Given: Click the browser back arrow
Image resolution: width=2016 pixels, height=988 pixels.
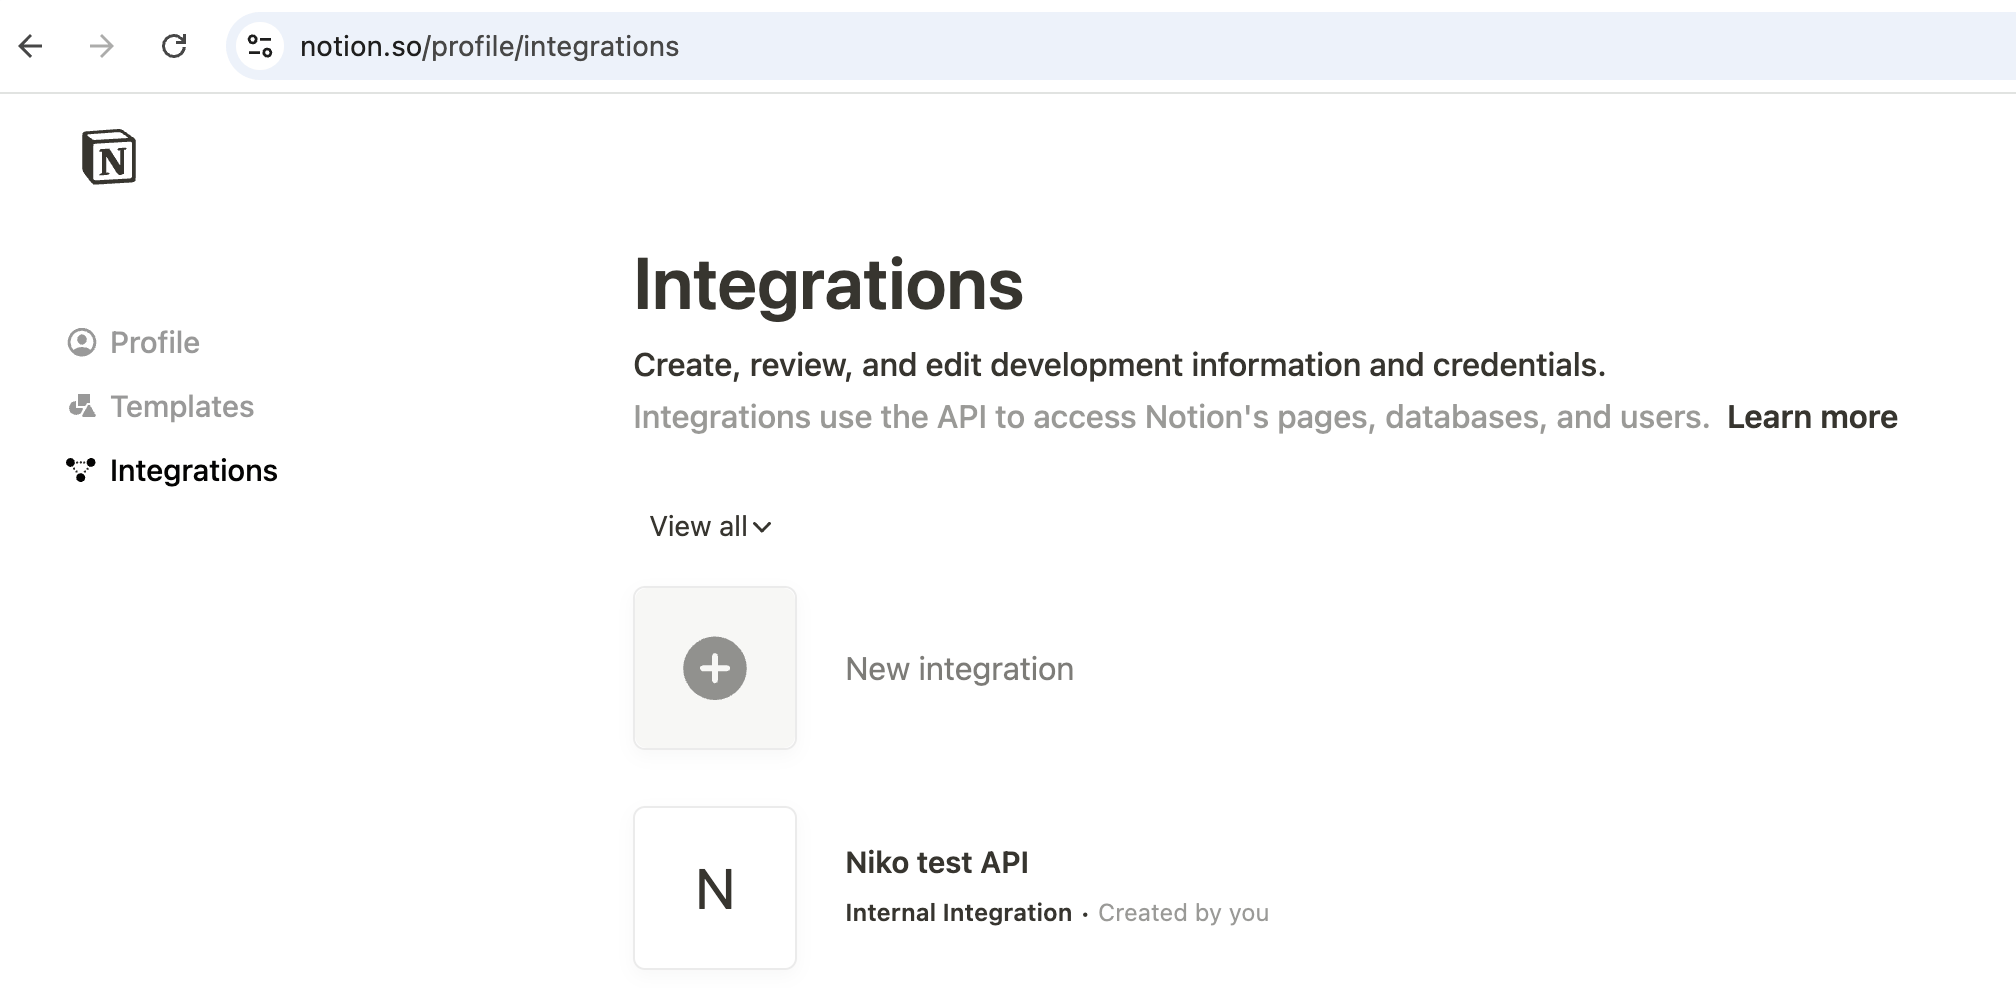Looking at the screenshot, I should pyautogui.click(x=31, y=46).
